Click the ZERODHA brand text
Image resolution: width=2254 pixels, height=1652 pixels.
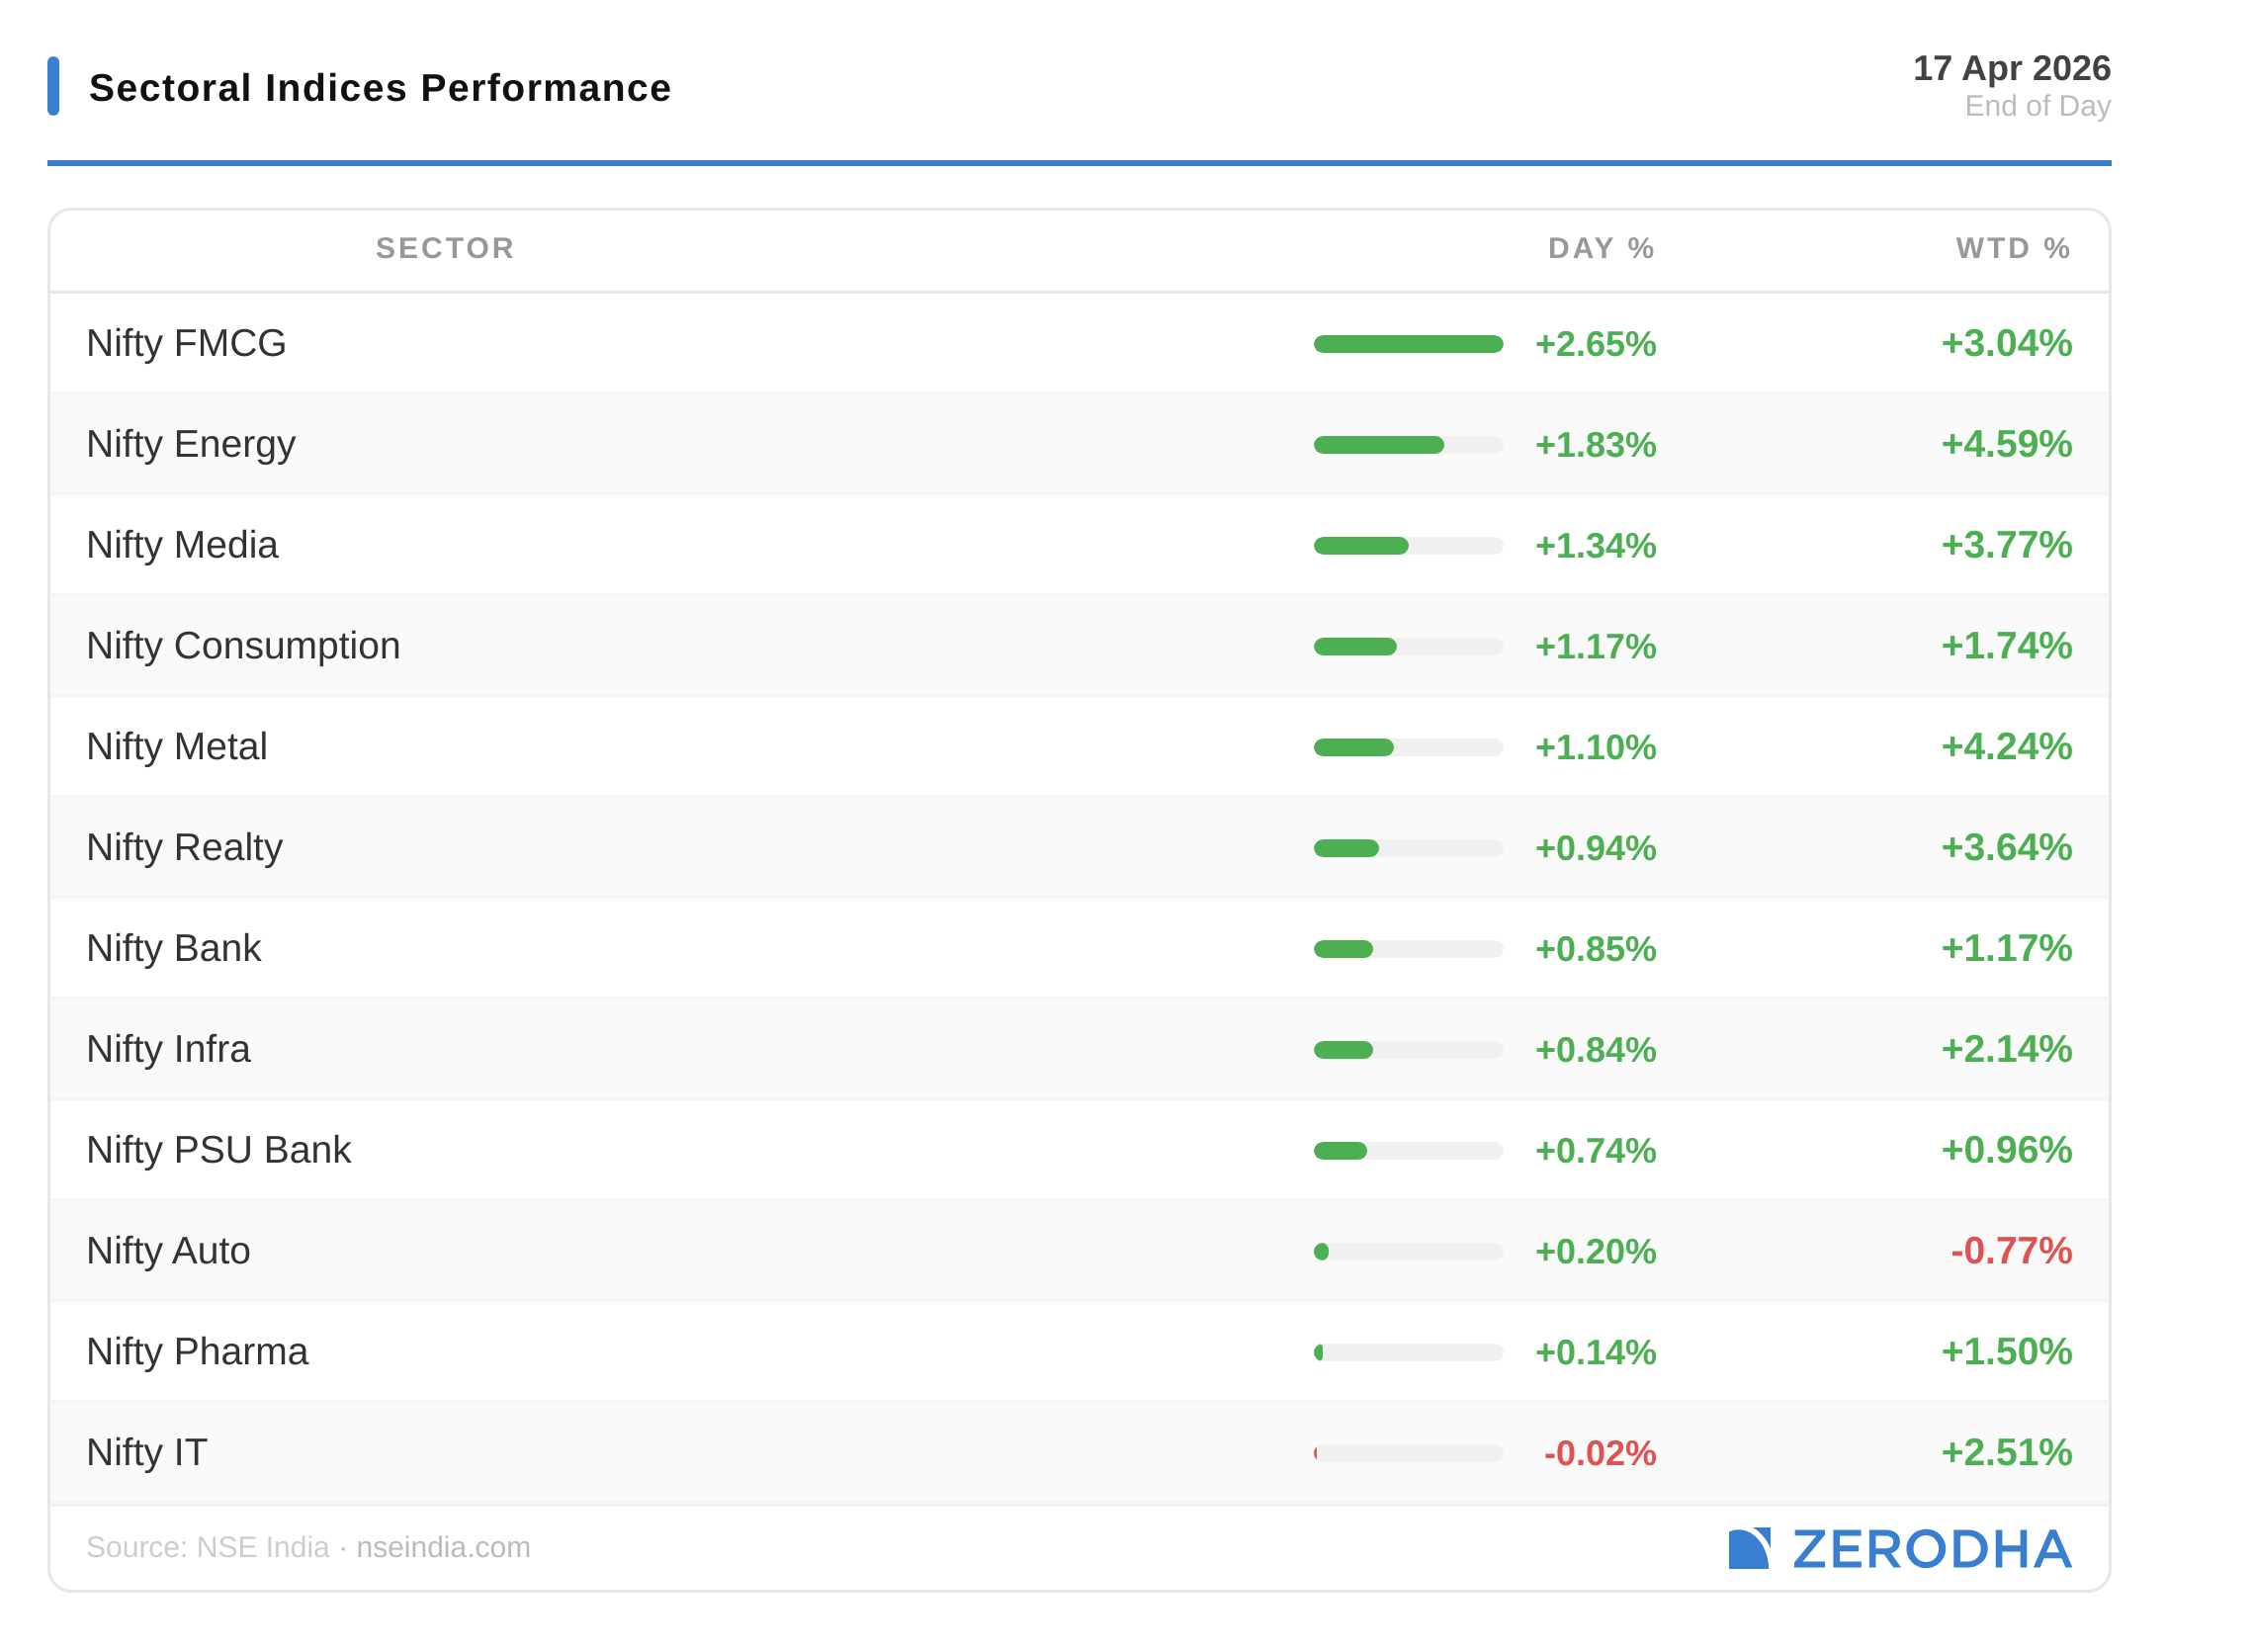[x=1931, y=1548]
